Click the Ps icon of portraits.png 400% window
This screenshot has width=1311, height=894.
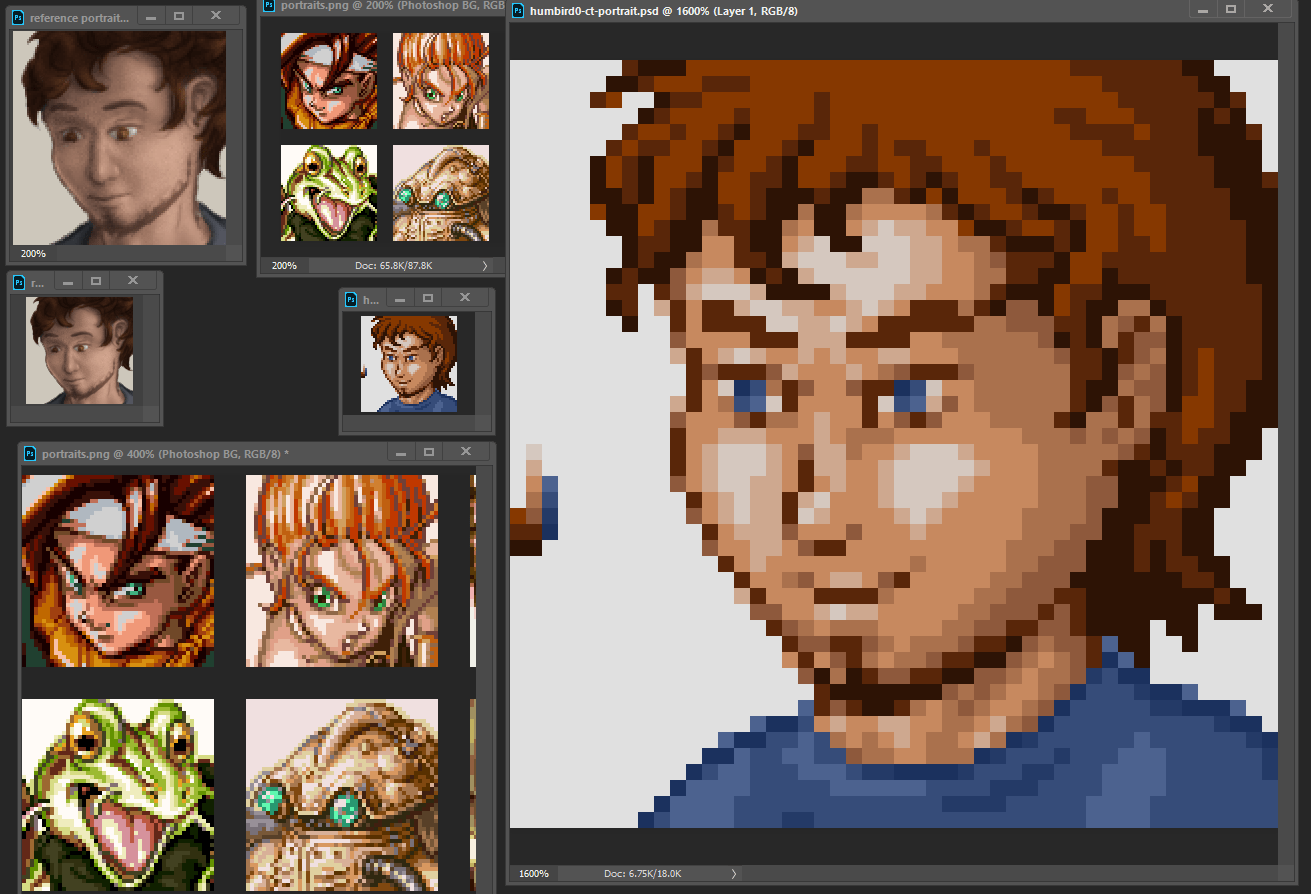pos(30,454)
